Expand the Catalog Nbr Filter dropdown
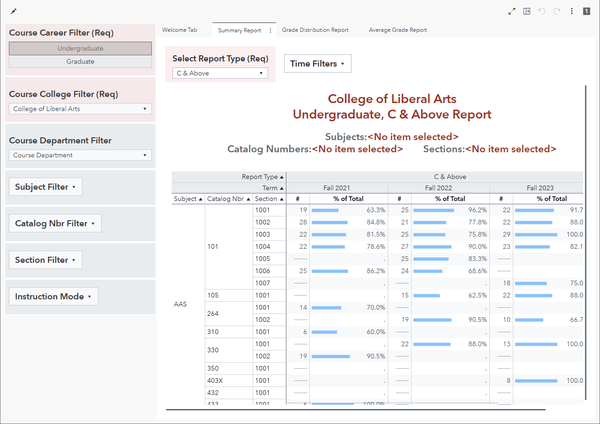600x424 pixels. [55, 223]
